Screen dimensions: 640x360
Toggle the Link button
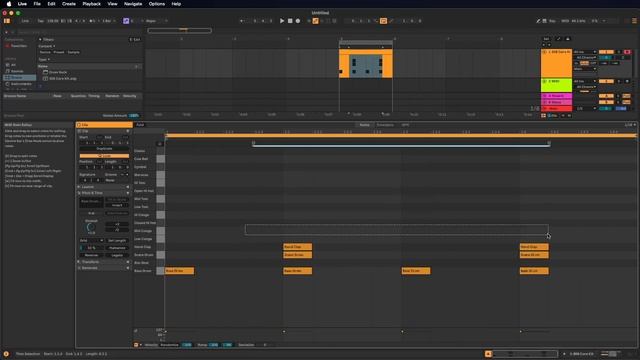coord(25,21)
